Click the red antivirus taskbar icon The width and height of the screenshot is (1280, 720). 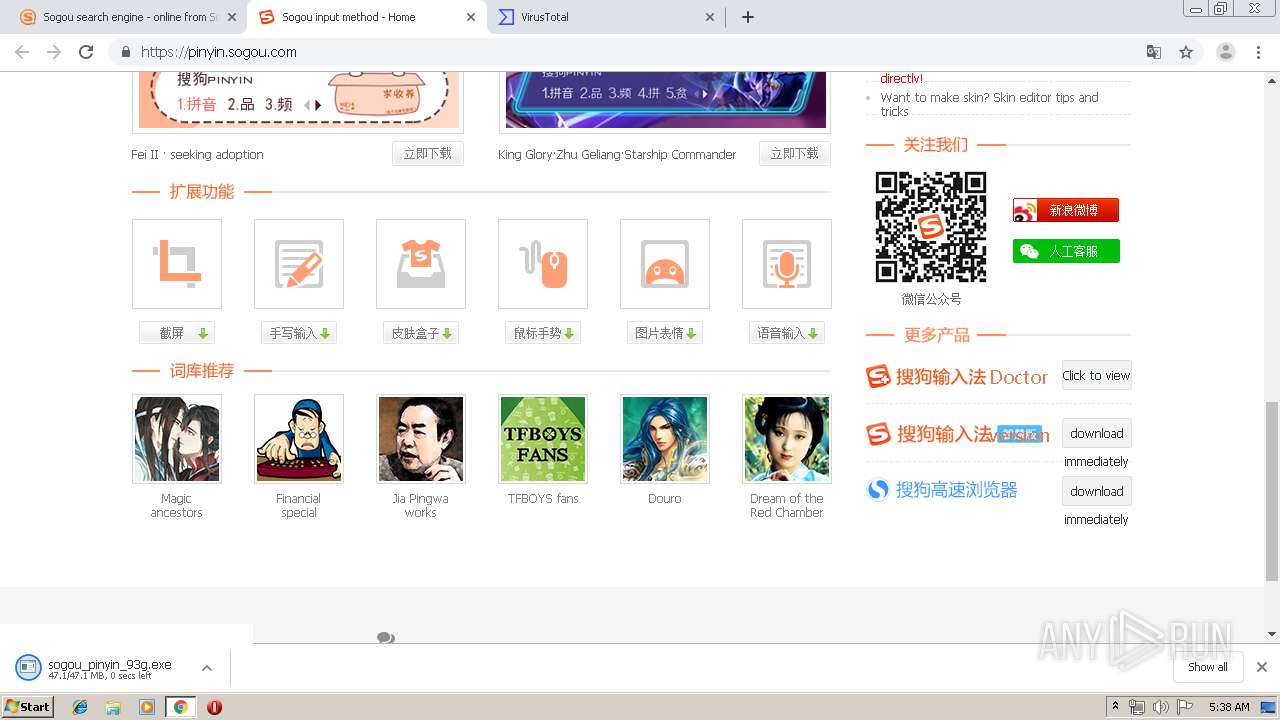pos(214,707)
